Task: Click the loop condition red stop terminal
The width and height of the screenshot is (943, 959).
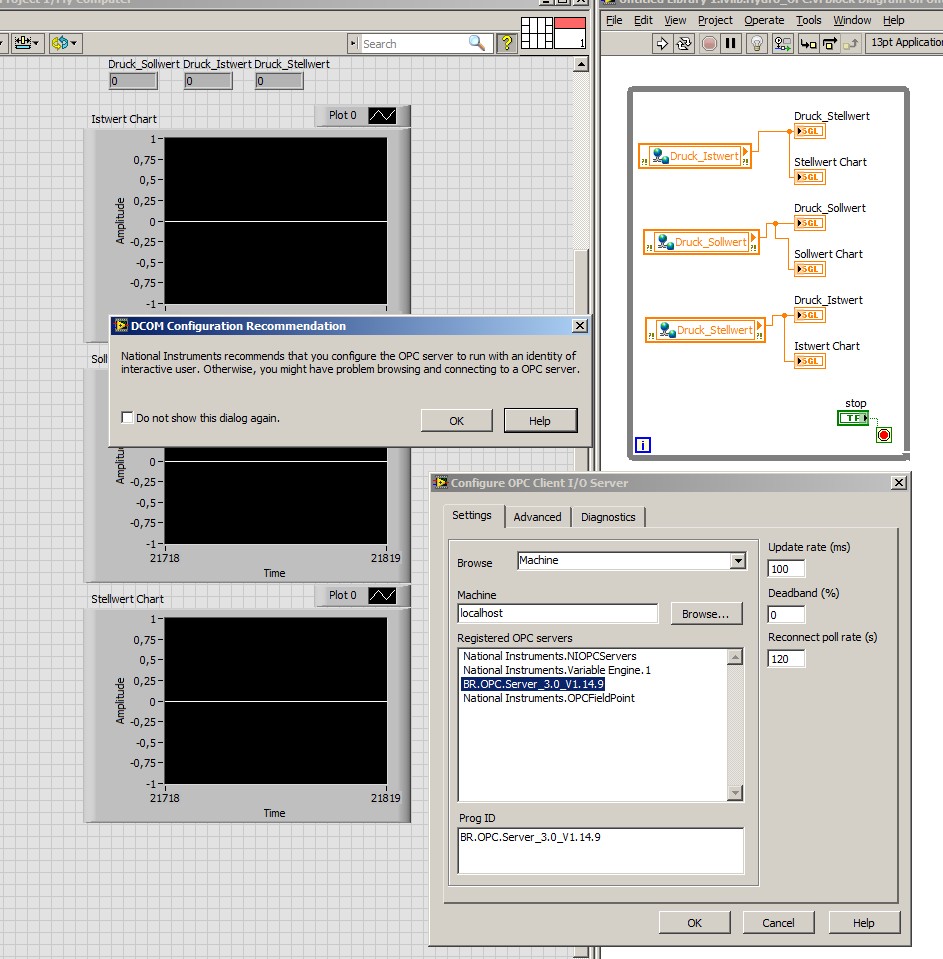Action: tap(884, 435)
